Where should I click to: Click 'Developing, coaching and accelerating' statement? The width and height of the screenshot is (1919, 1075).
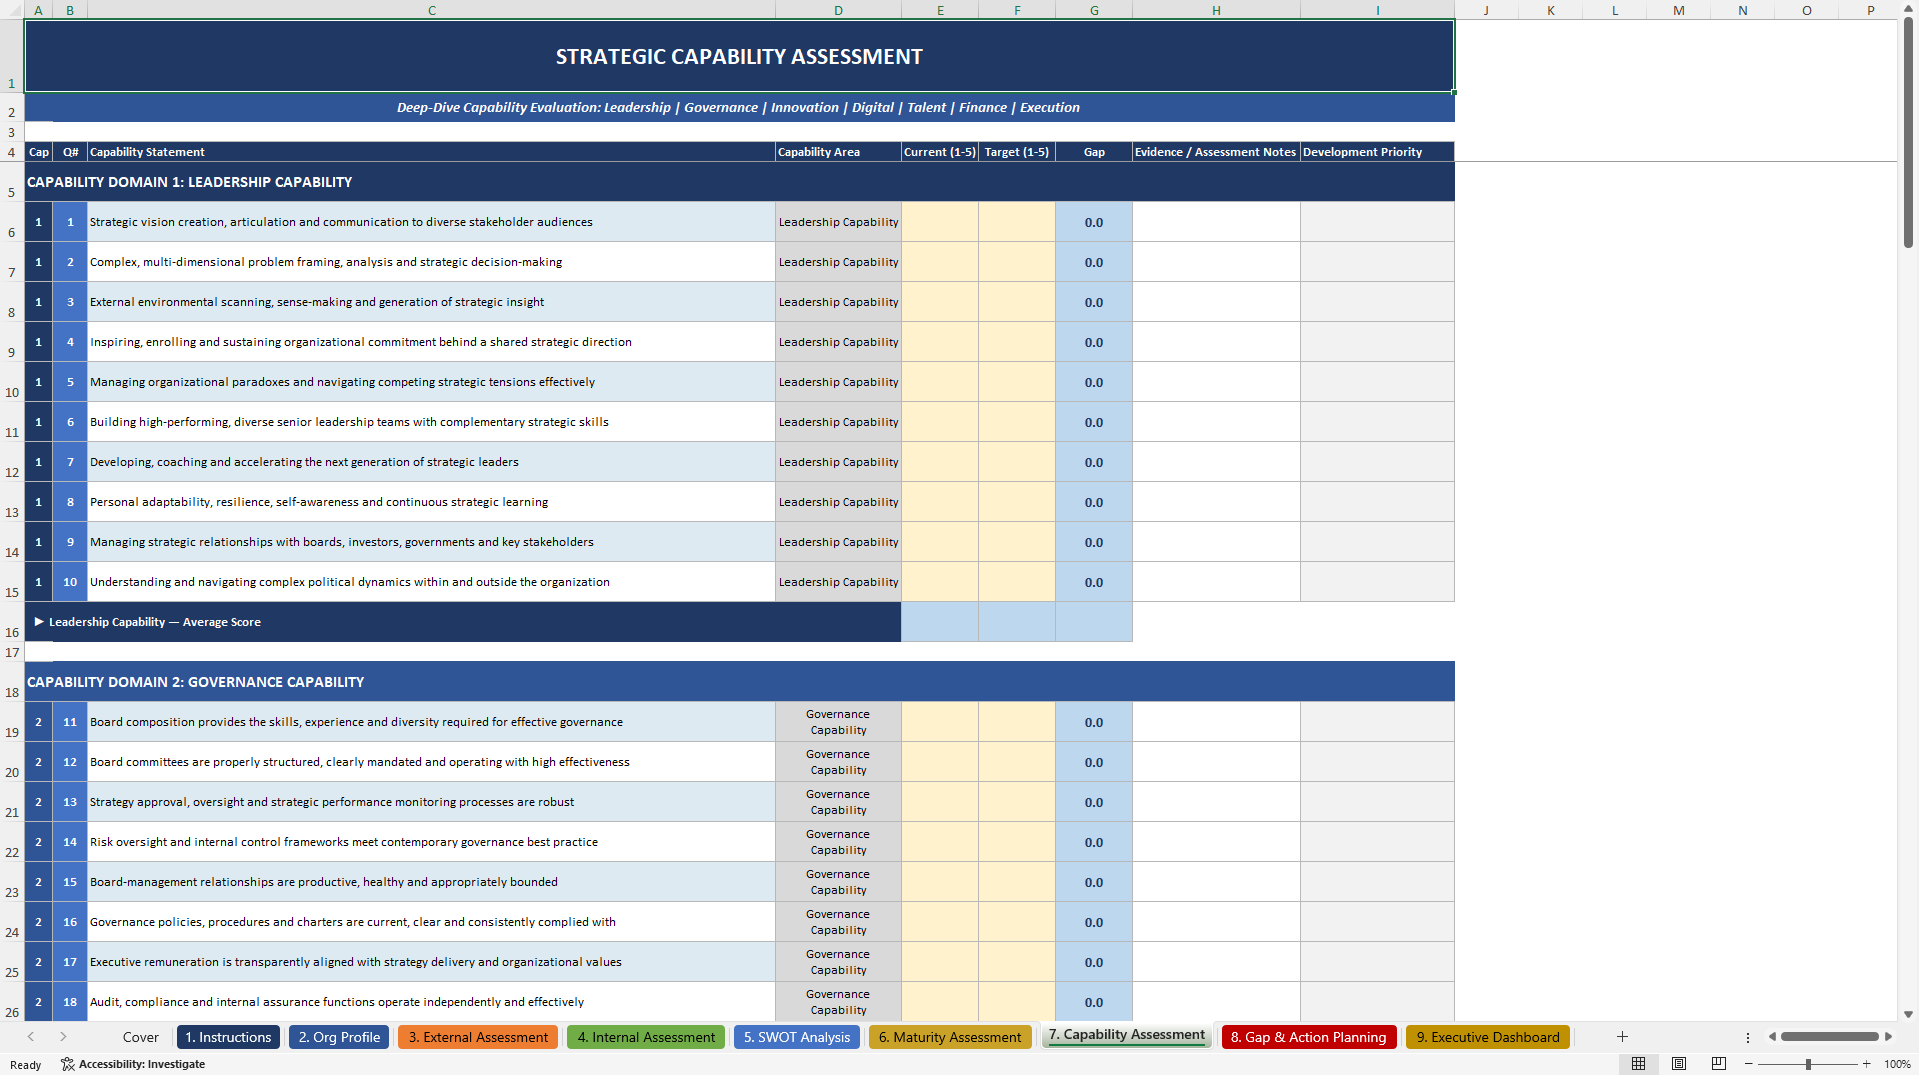click(x=431, y=462)
